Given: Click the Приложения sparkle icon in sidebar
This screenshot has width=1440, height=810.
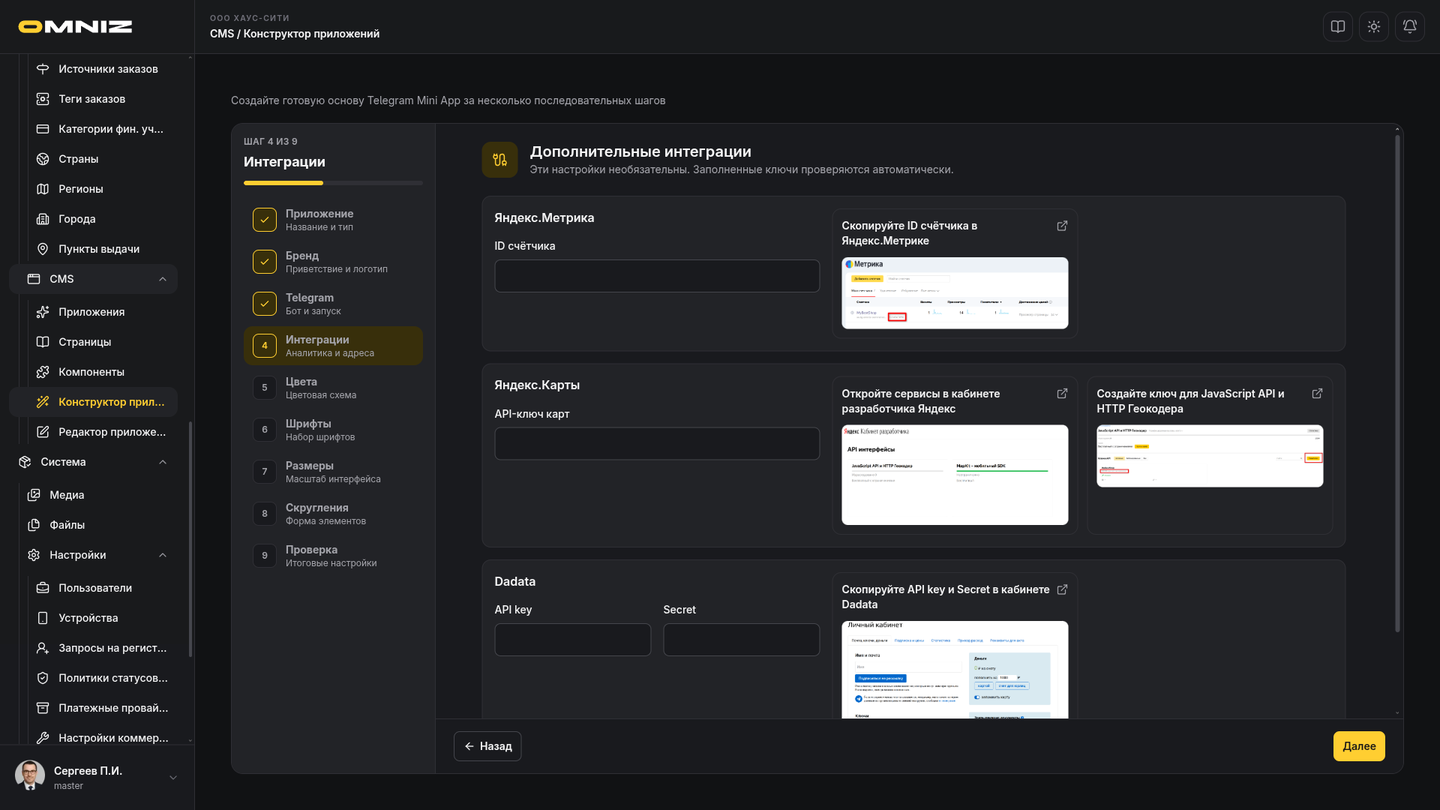Looking at the screenshot, I should pyautogui.click(x=43, y=312).
